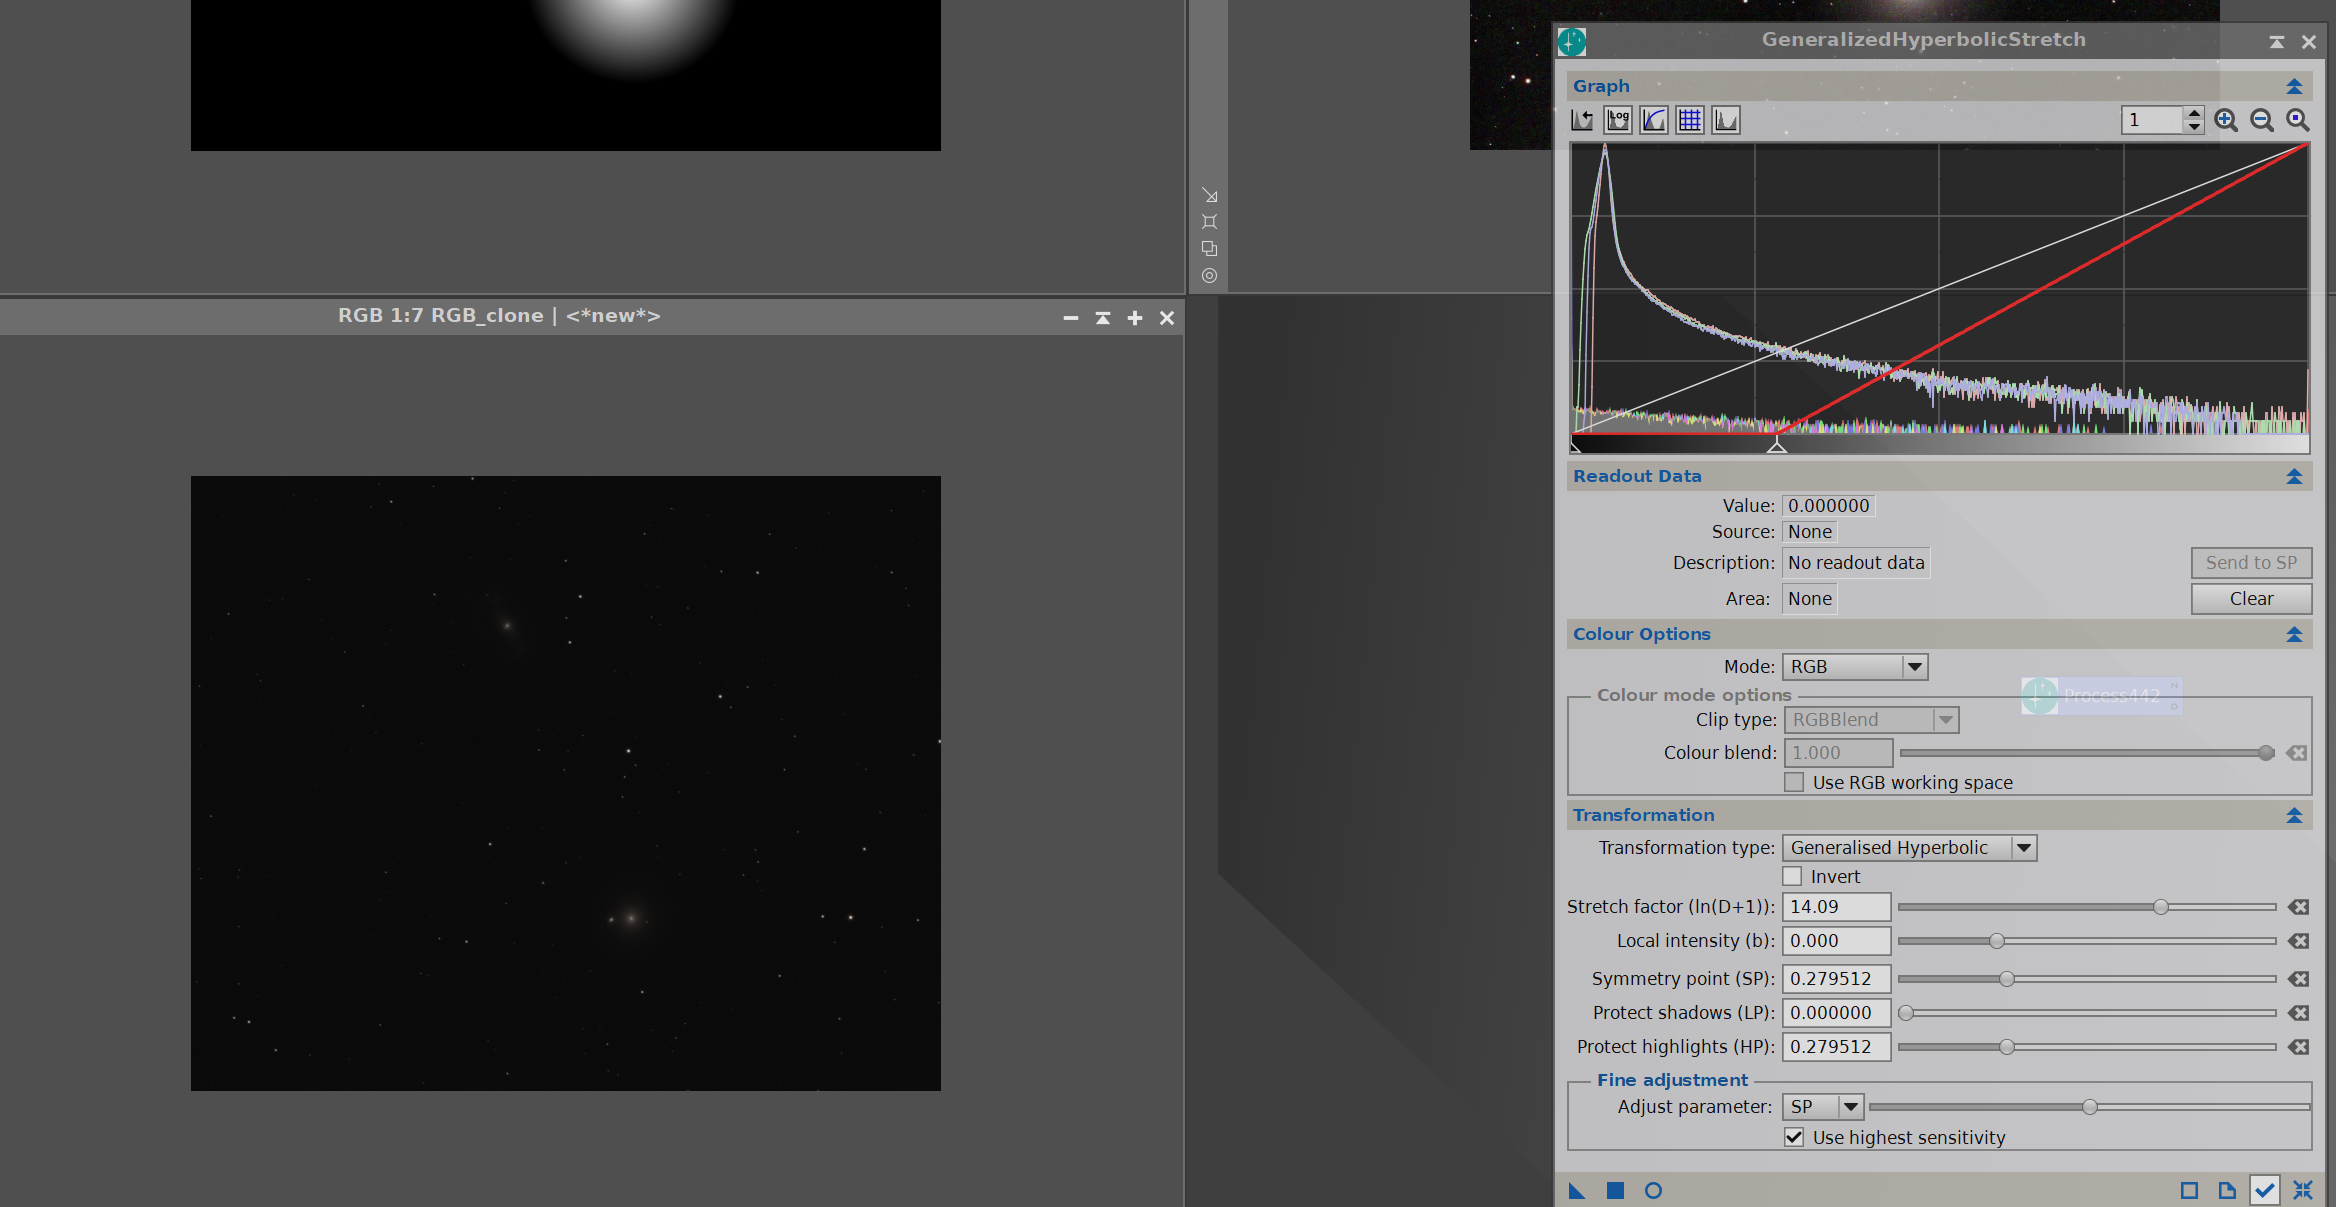2336x1207 pixels.
Task: Click the Protect shadows (LP) slider
Action: click(2087, 1013)
